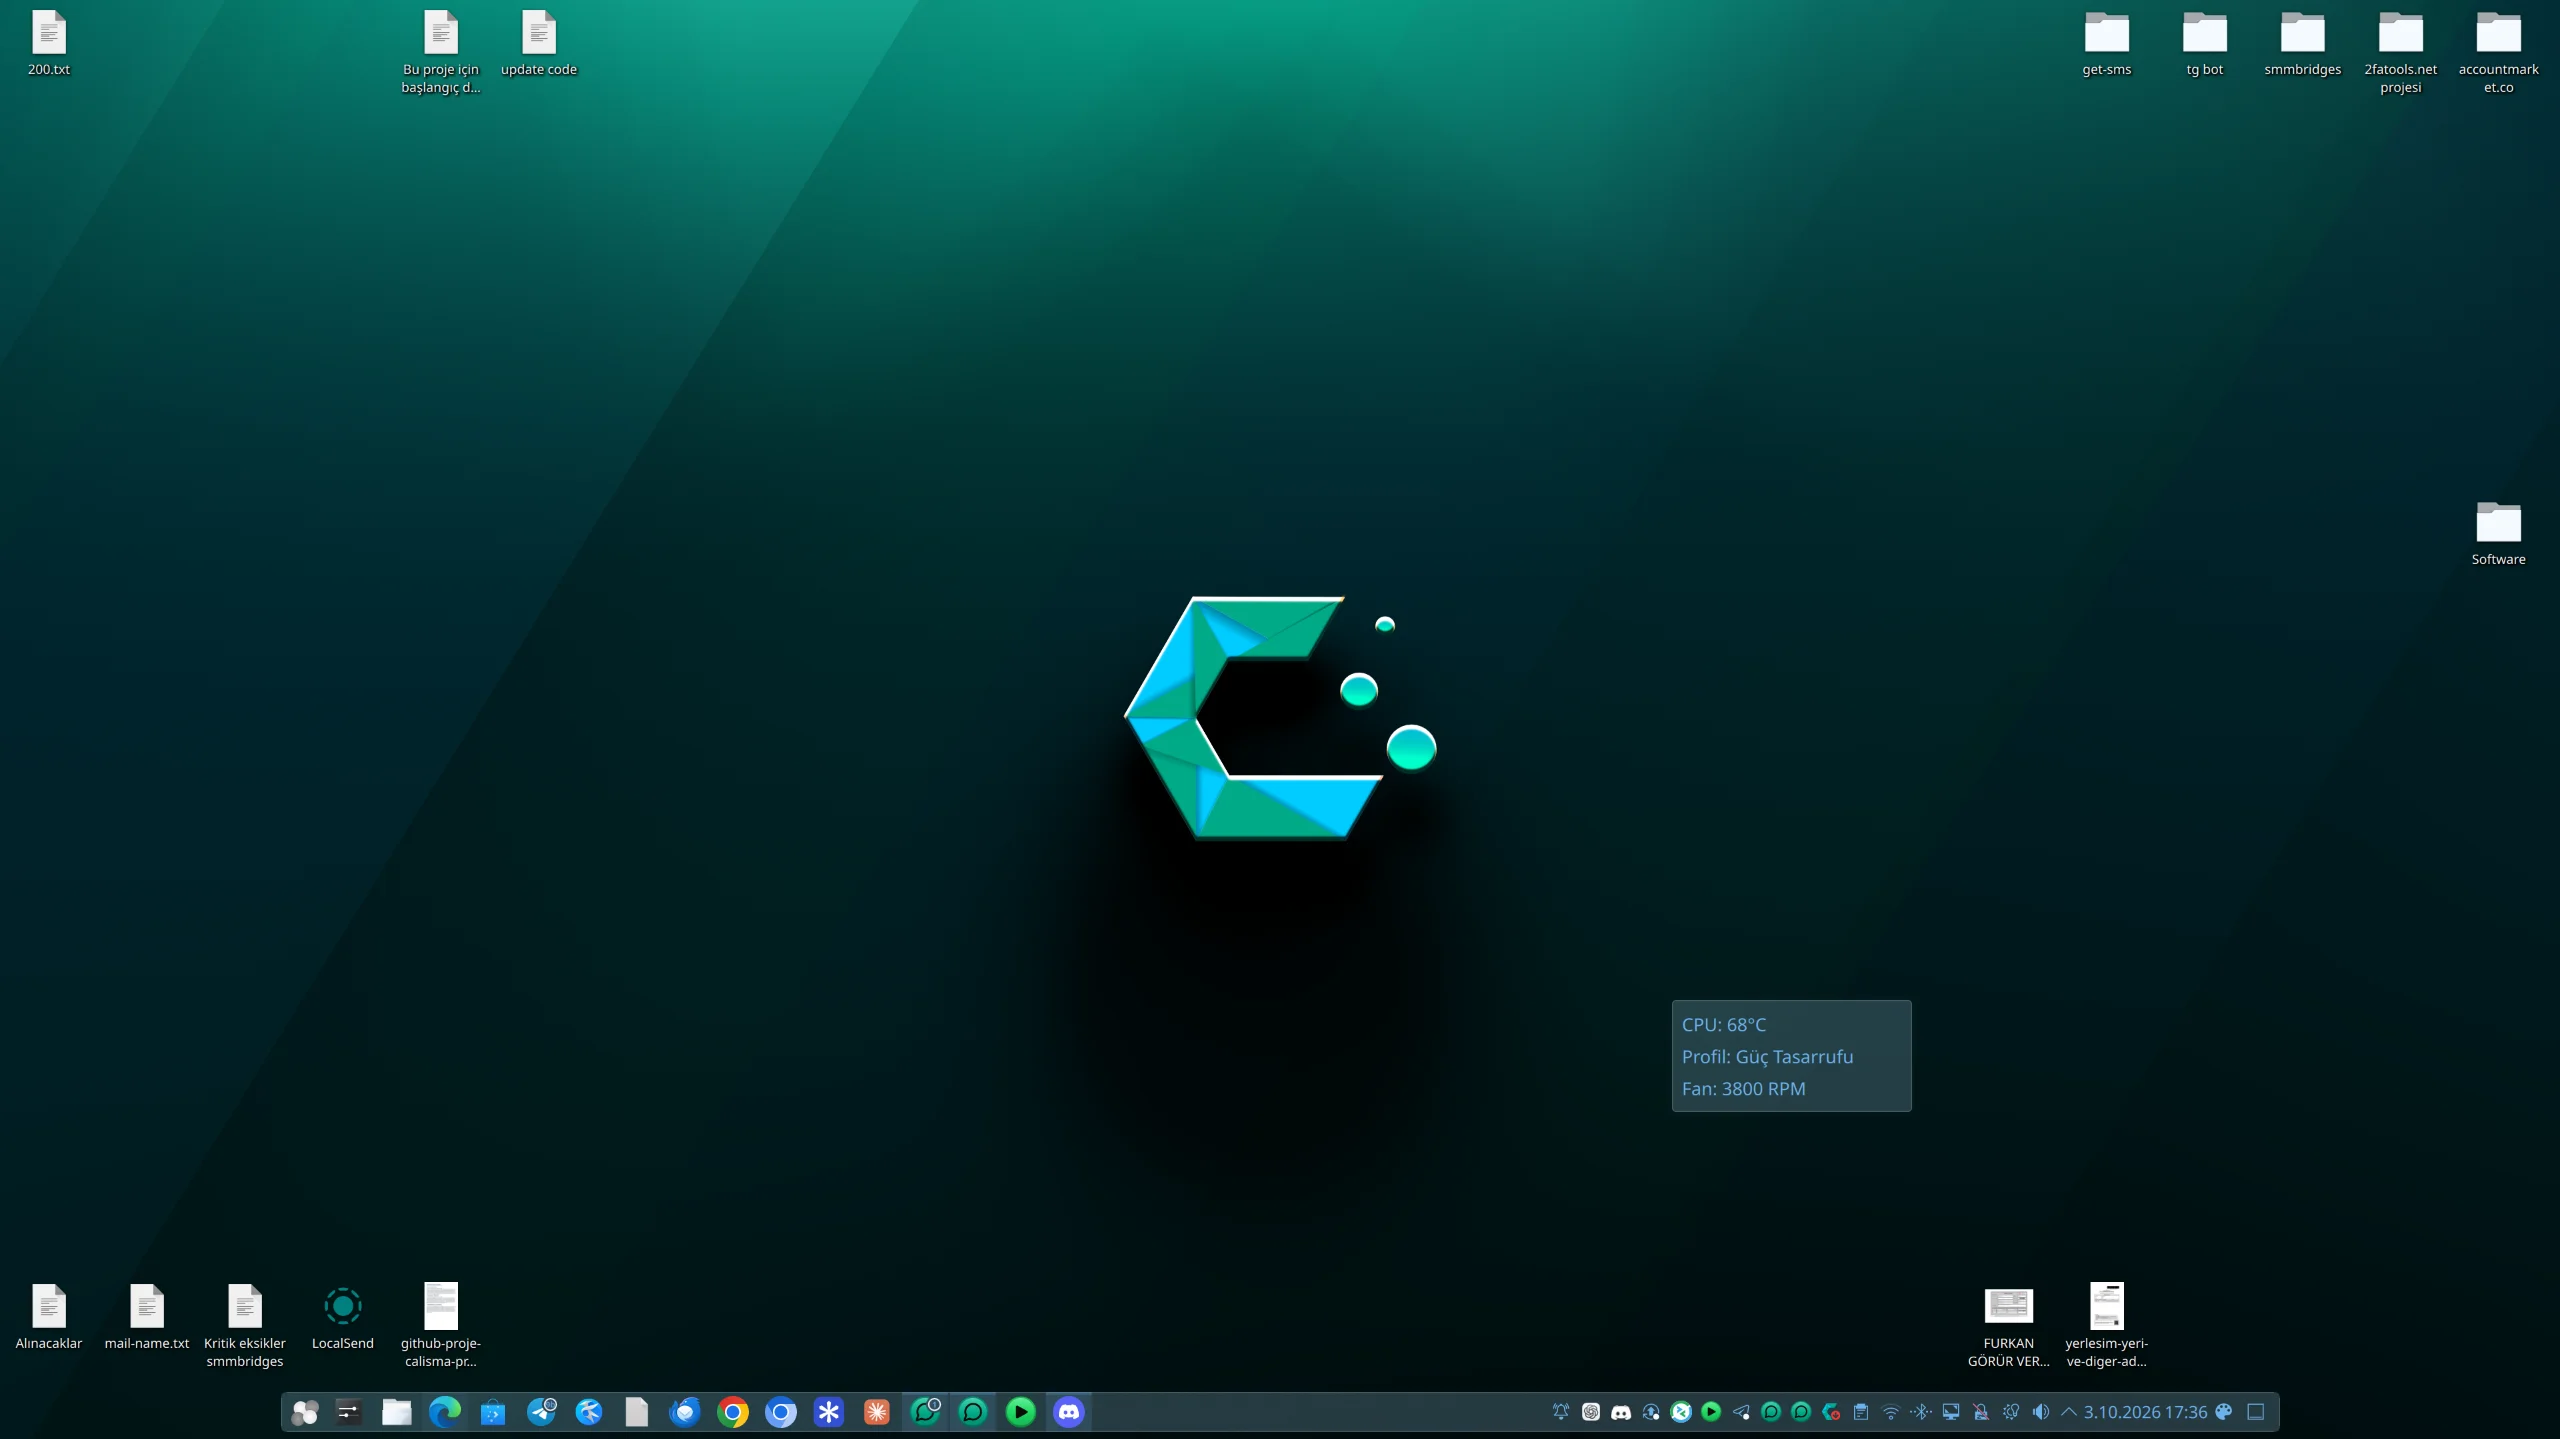
Task: Open Microsoft Edge from the taskbar
Action: pyautogui.click(x=445, y=1412)
